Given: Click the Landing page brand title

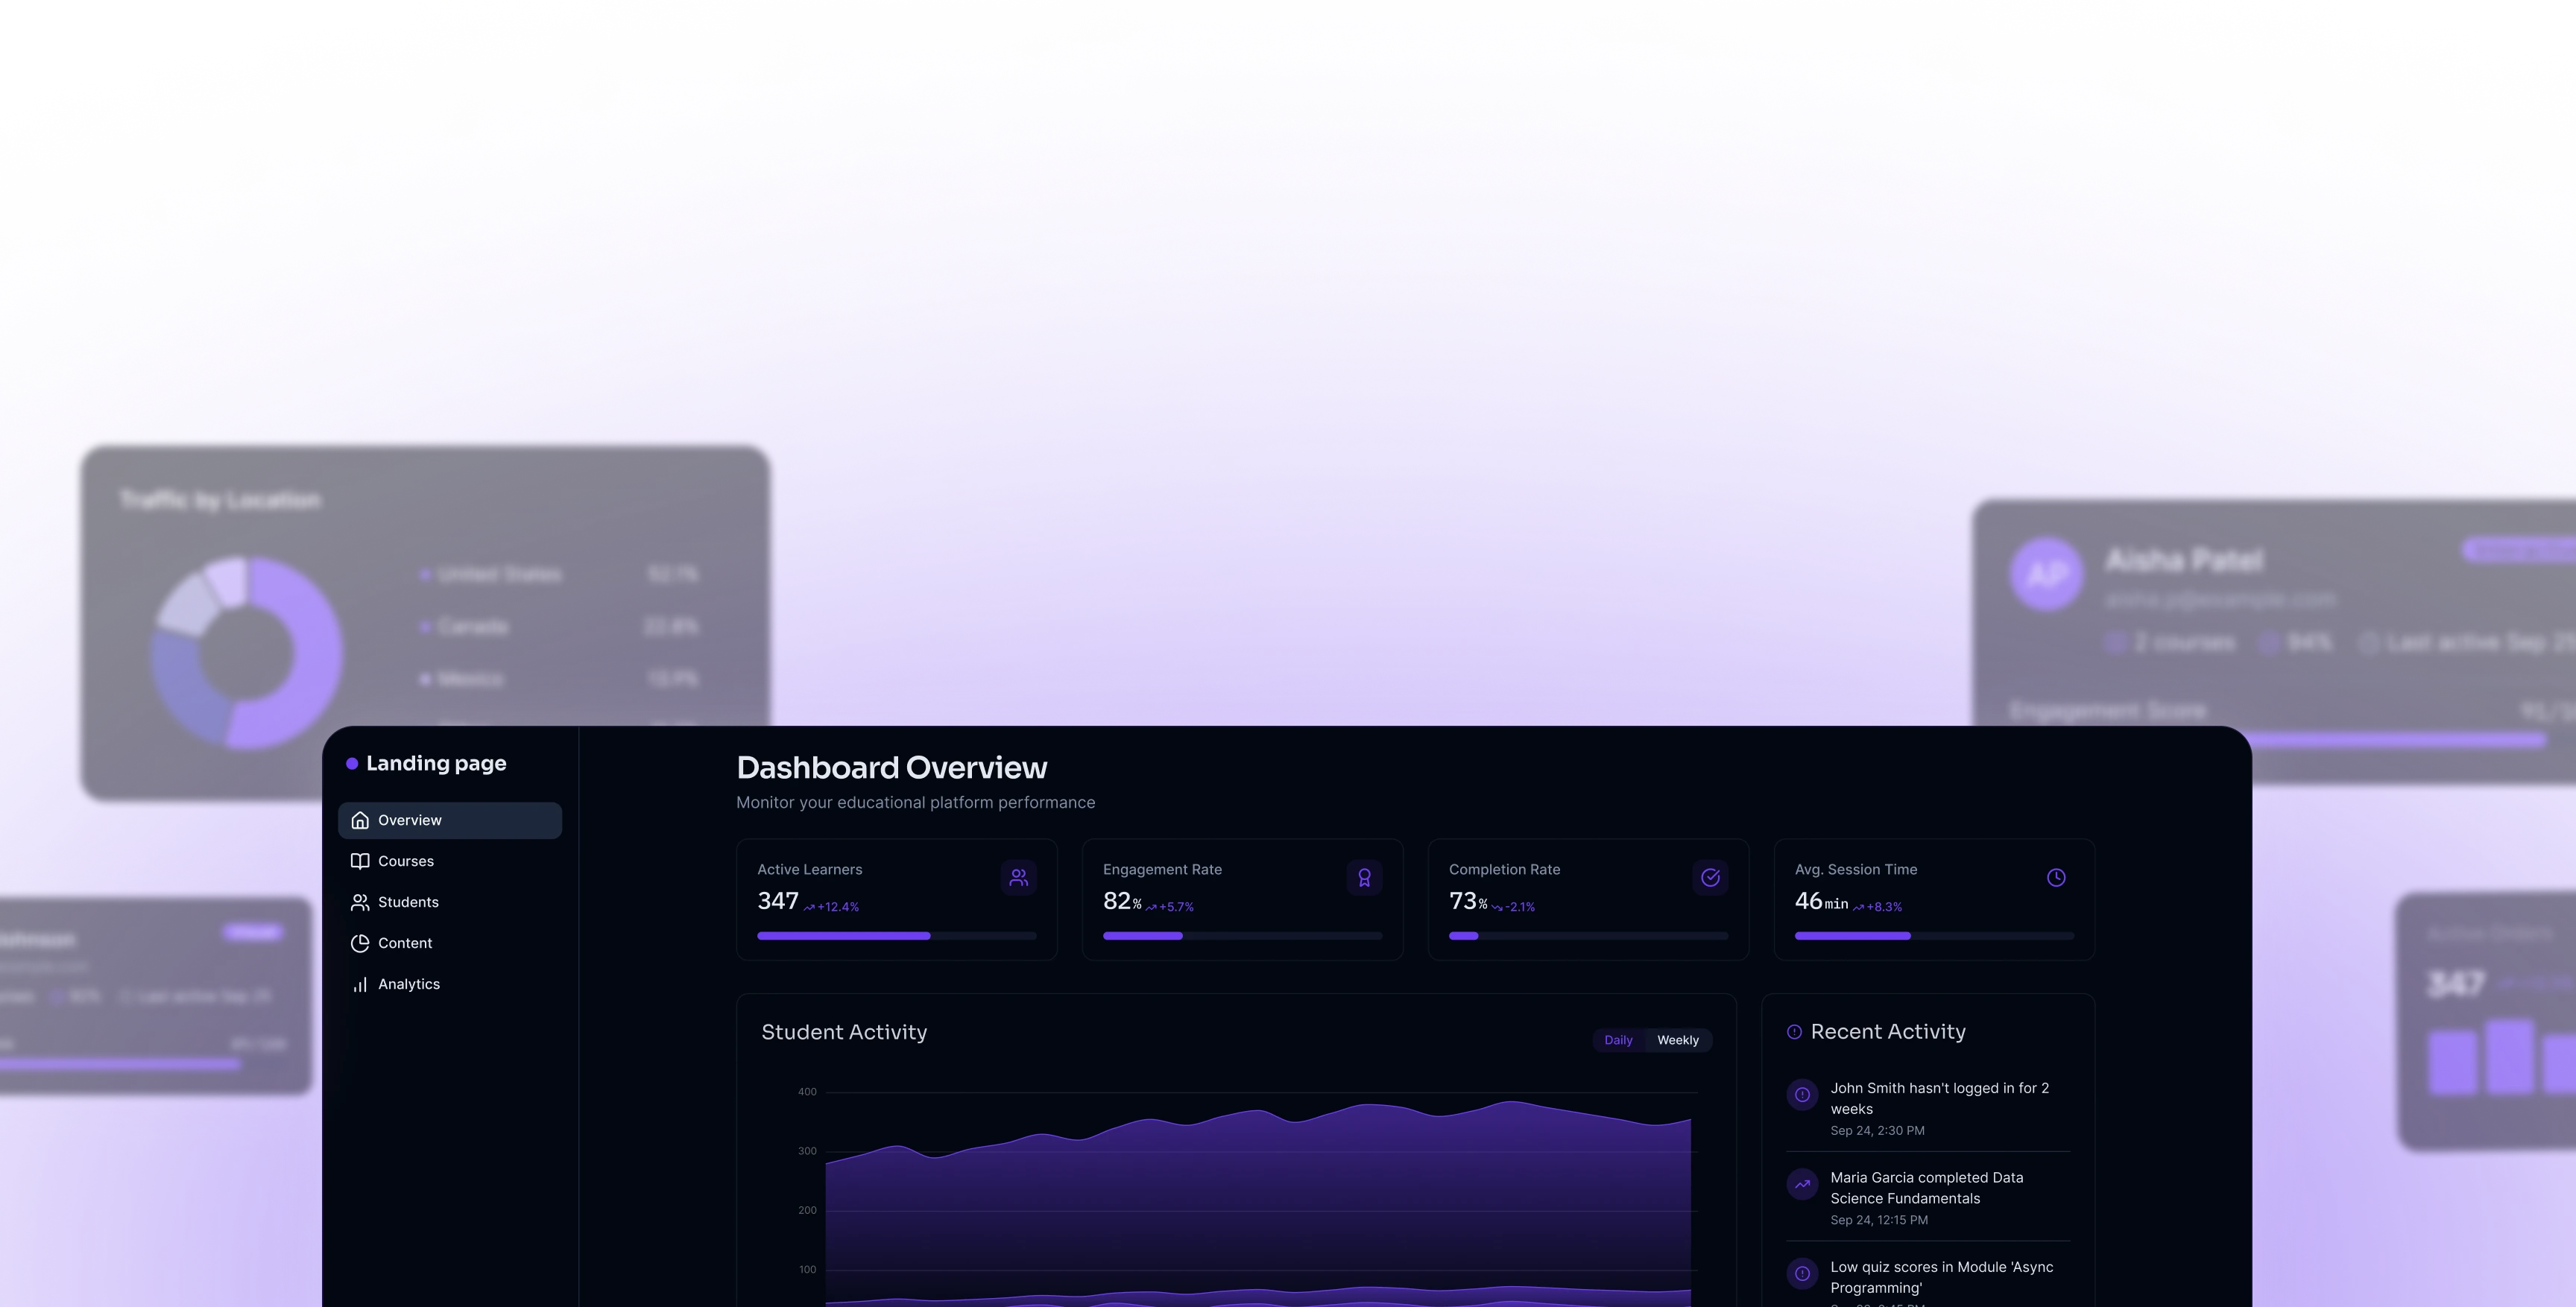Looking at the screenshot, I should point(436,764).
